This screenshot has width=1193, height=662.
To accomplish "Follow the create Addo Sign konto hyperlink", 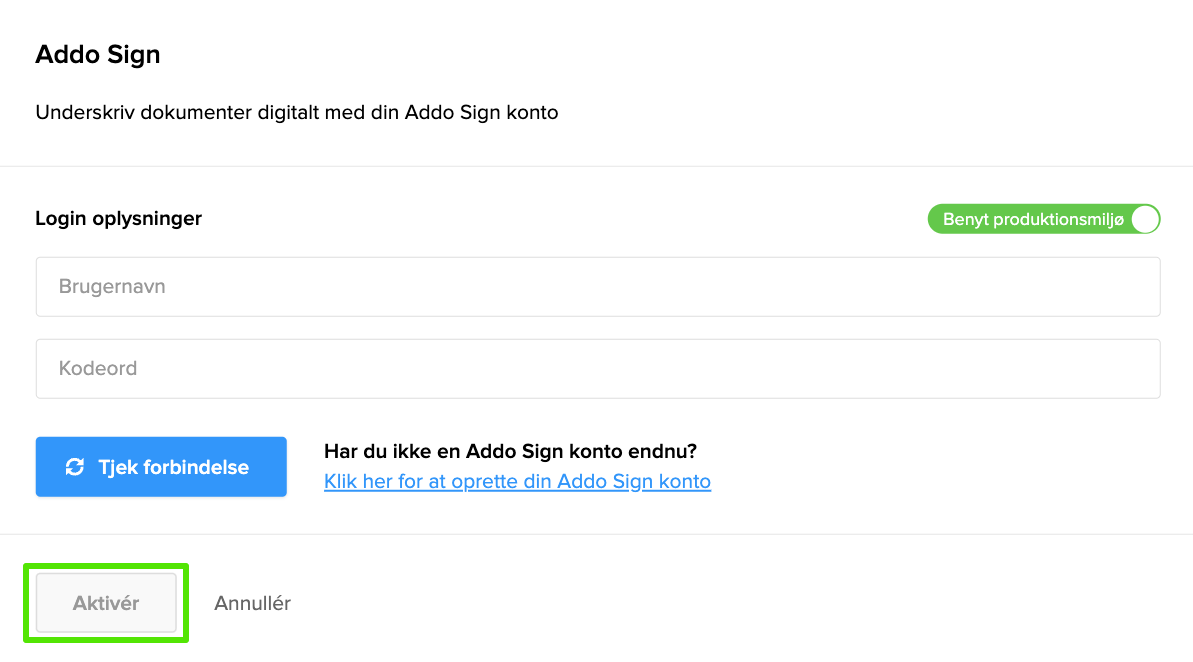I will (517, 482).
